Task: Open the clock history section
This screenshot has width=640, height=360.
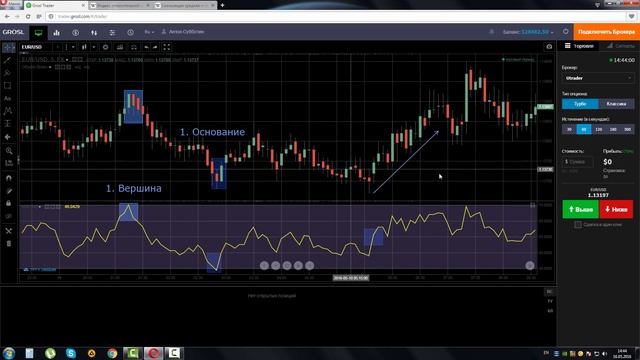Action: (130, 32)
